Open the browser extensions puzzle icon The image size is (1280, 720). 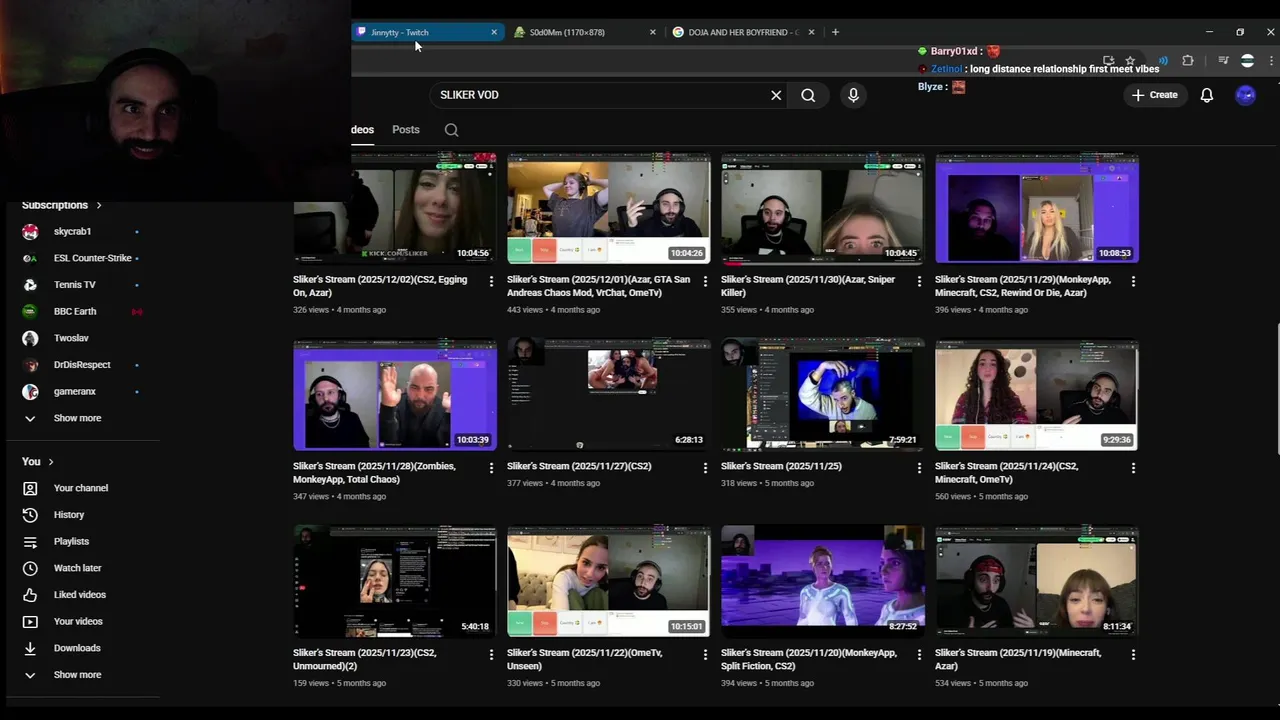pyautogui.click(x=1188, y=61)
